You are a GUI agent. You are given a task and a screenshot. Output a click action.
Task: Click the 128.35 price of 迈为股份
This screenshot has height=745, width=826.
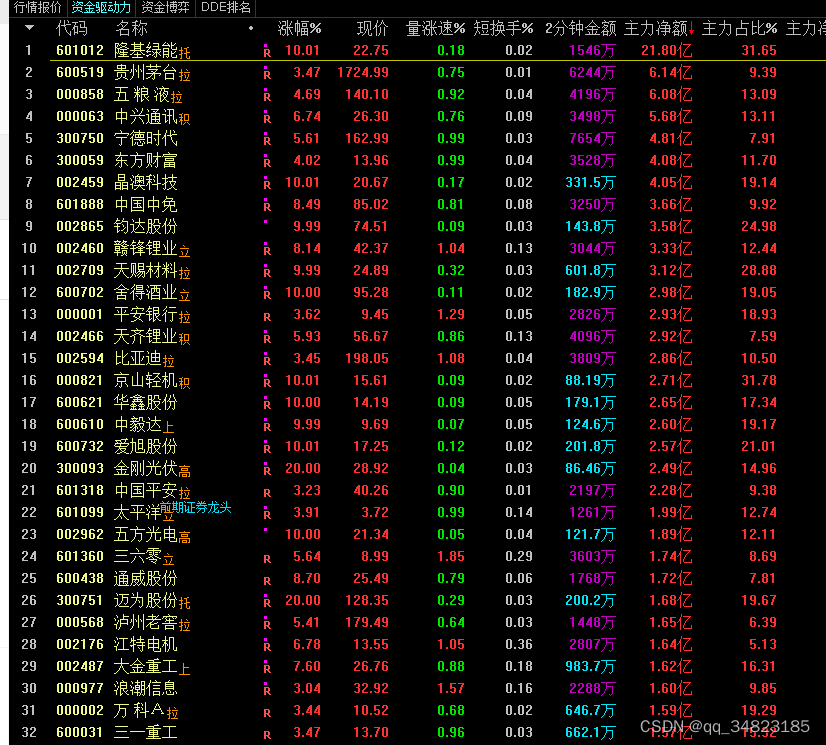click(x=367, y=600)
